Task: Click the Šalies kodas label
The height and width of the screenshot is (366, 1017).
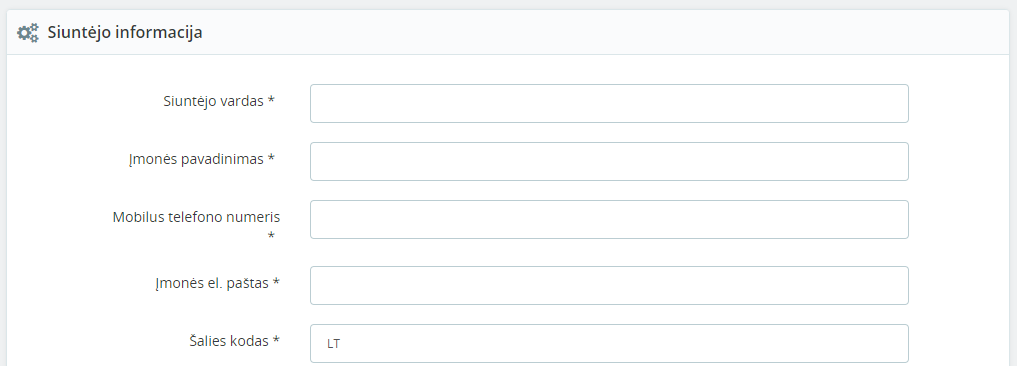Action: [x=229, y=341]
